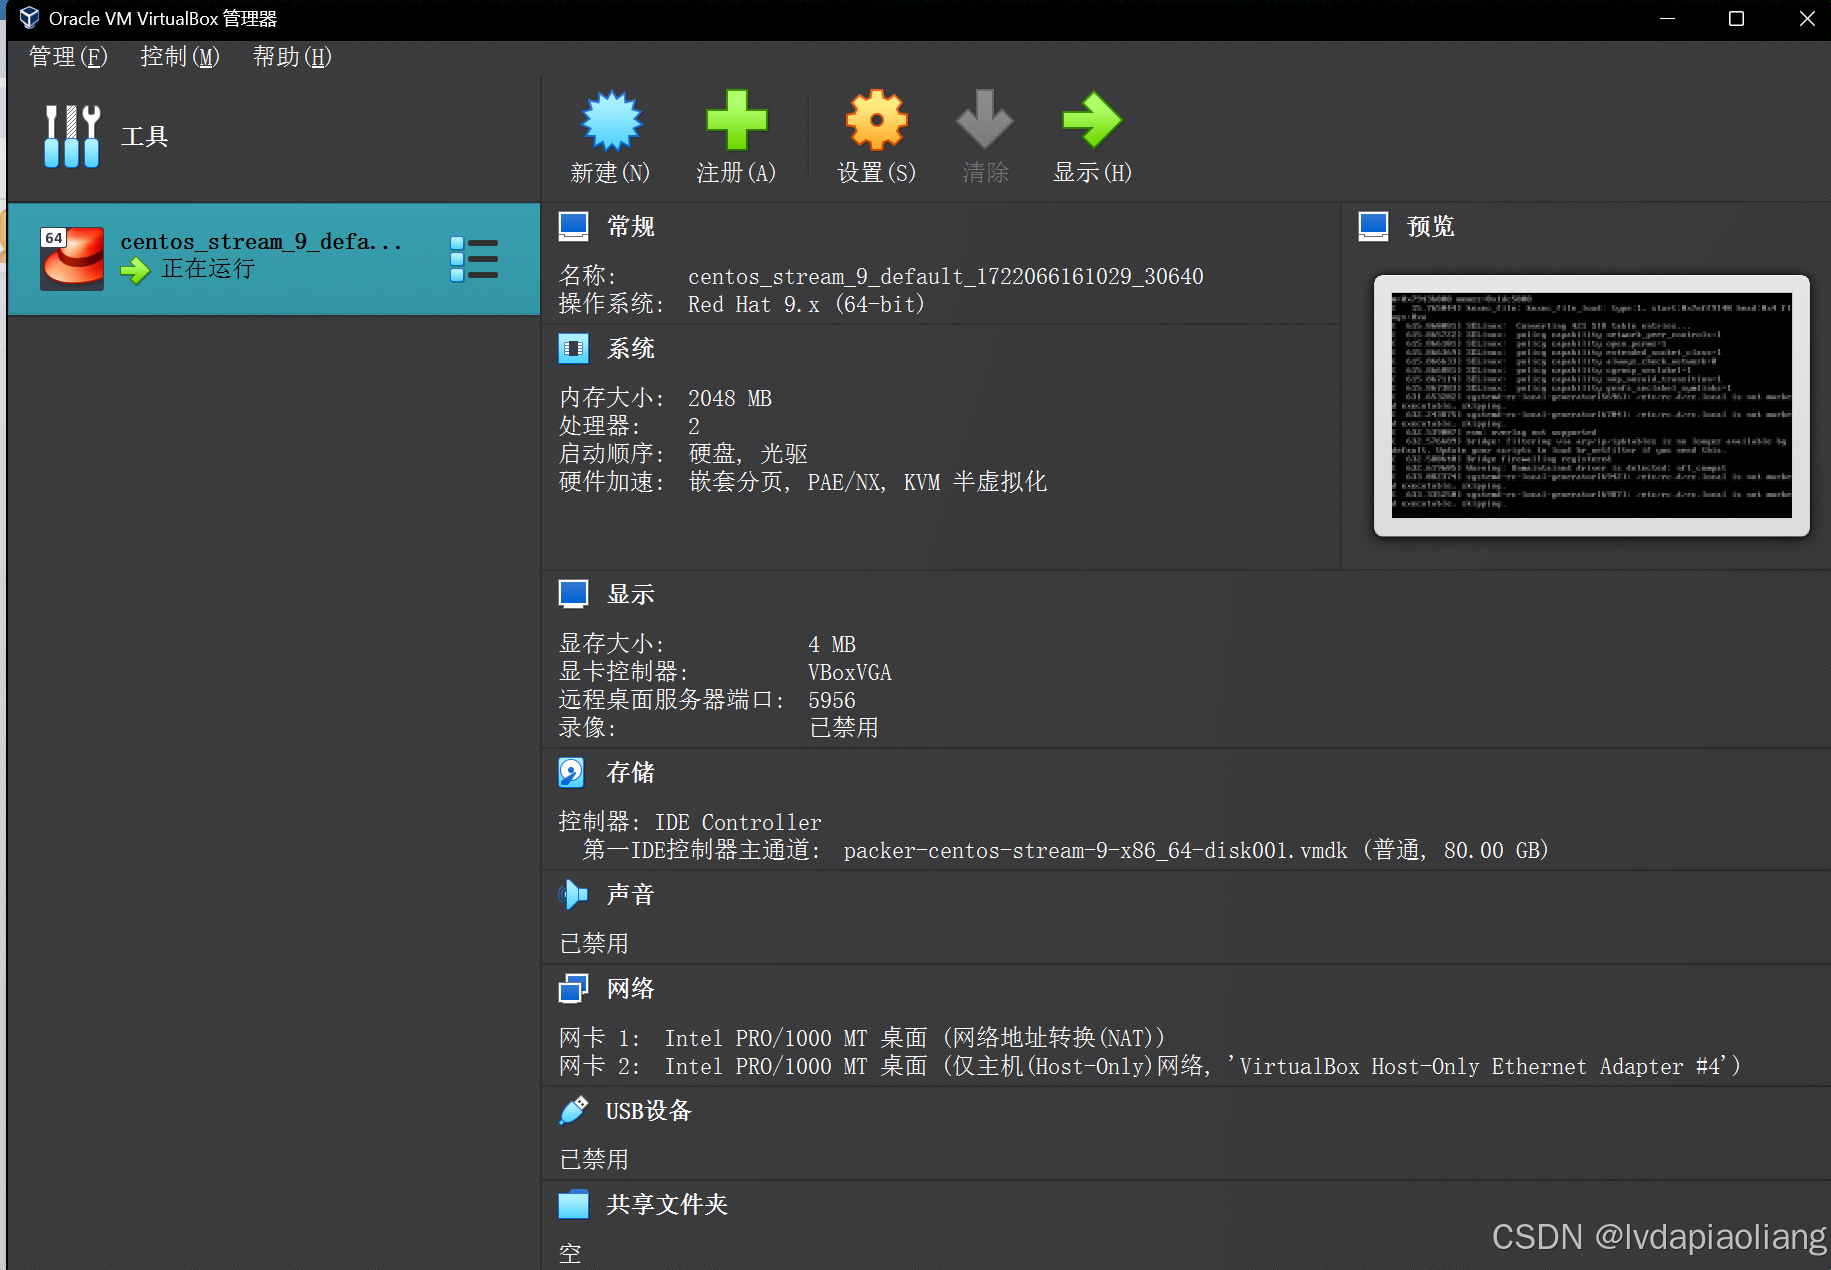Click the Audio (声音) speaker icon
1831x1270 pixels.
click(573, 894)
